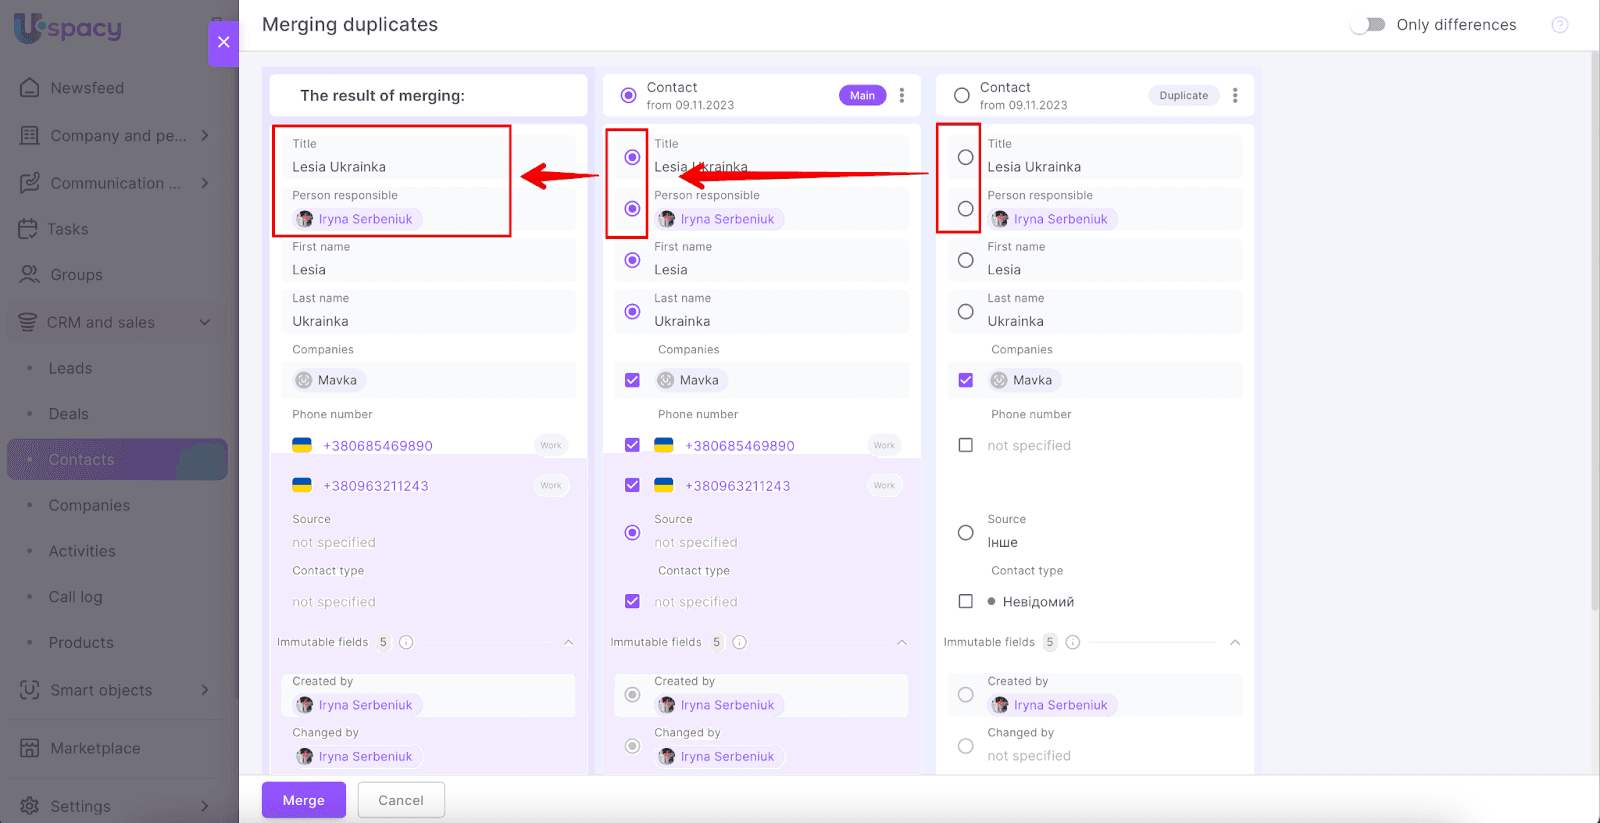Click Ukraine flag beside result +380963211243
Image resolution: width=1600 pixels, height=823 pixels.
(x=302, y=485)
